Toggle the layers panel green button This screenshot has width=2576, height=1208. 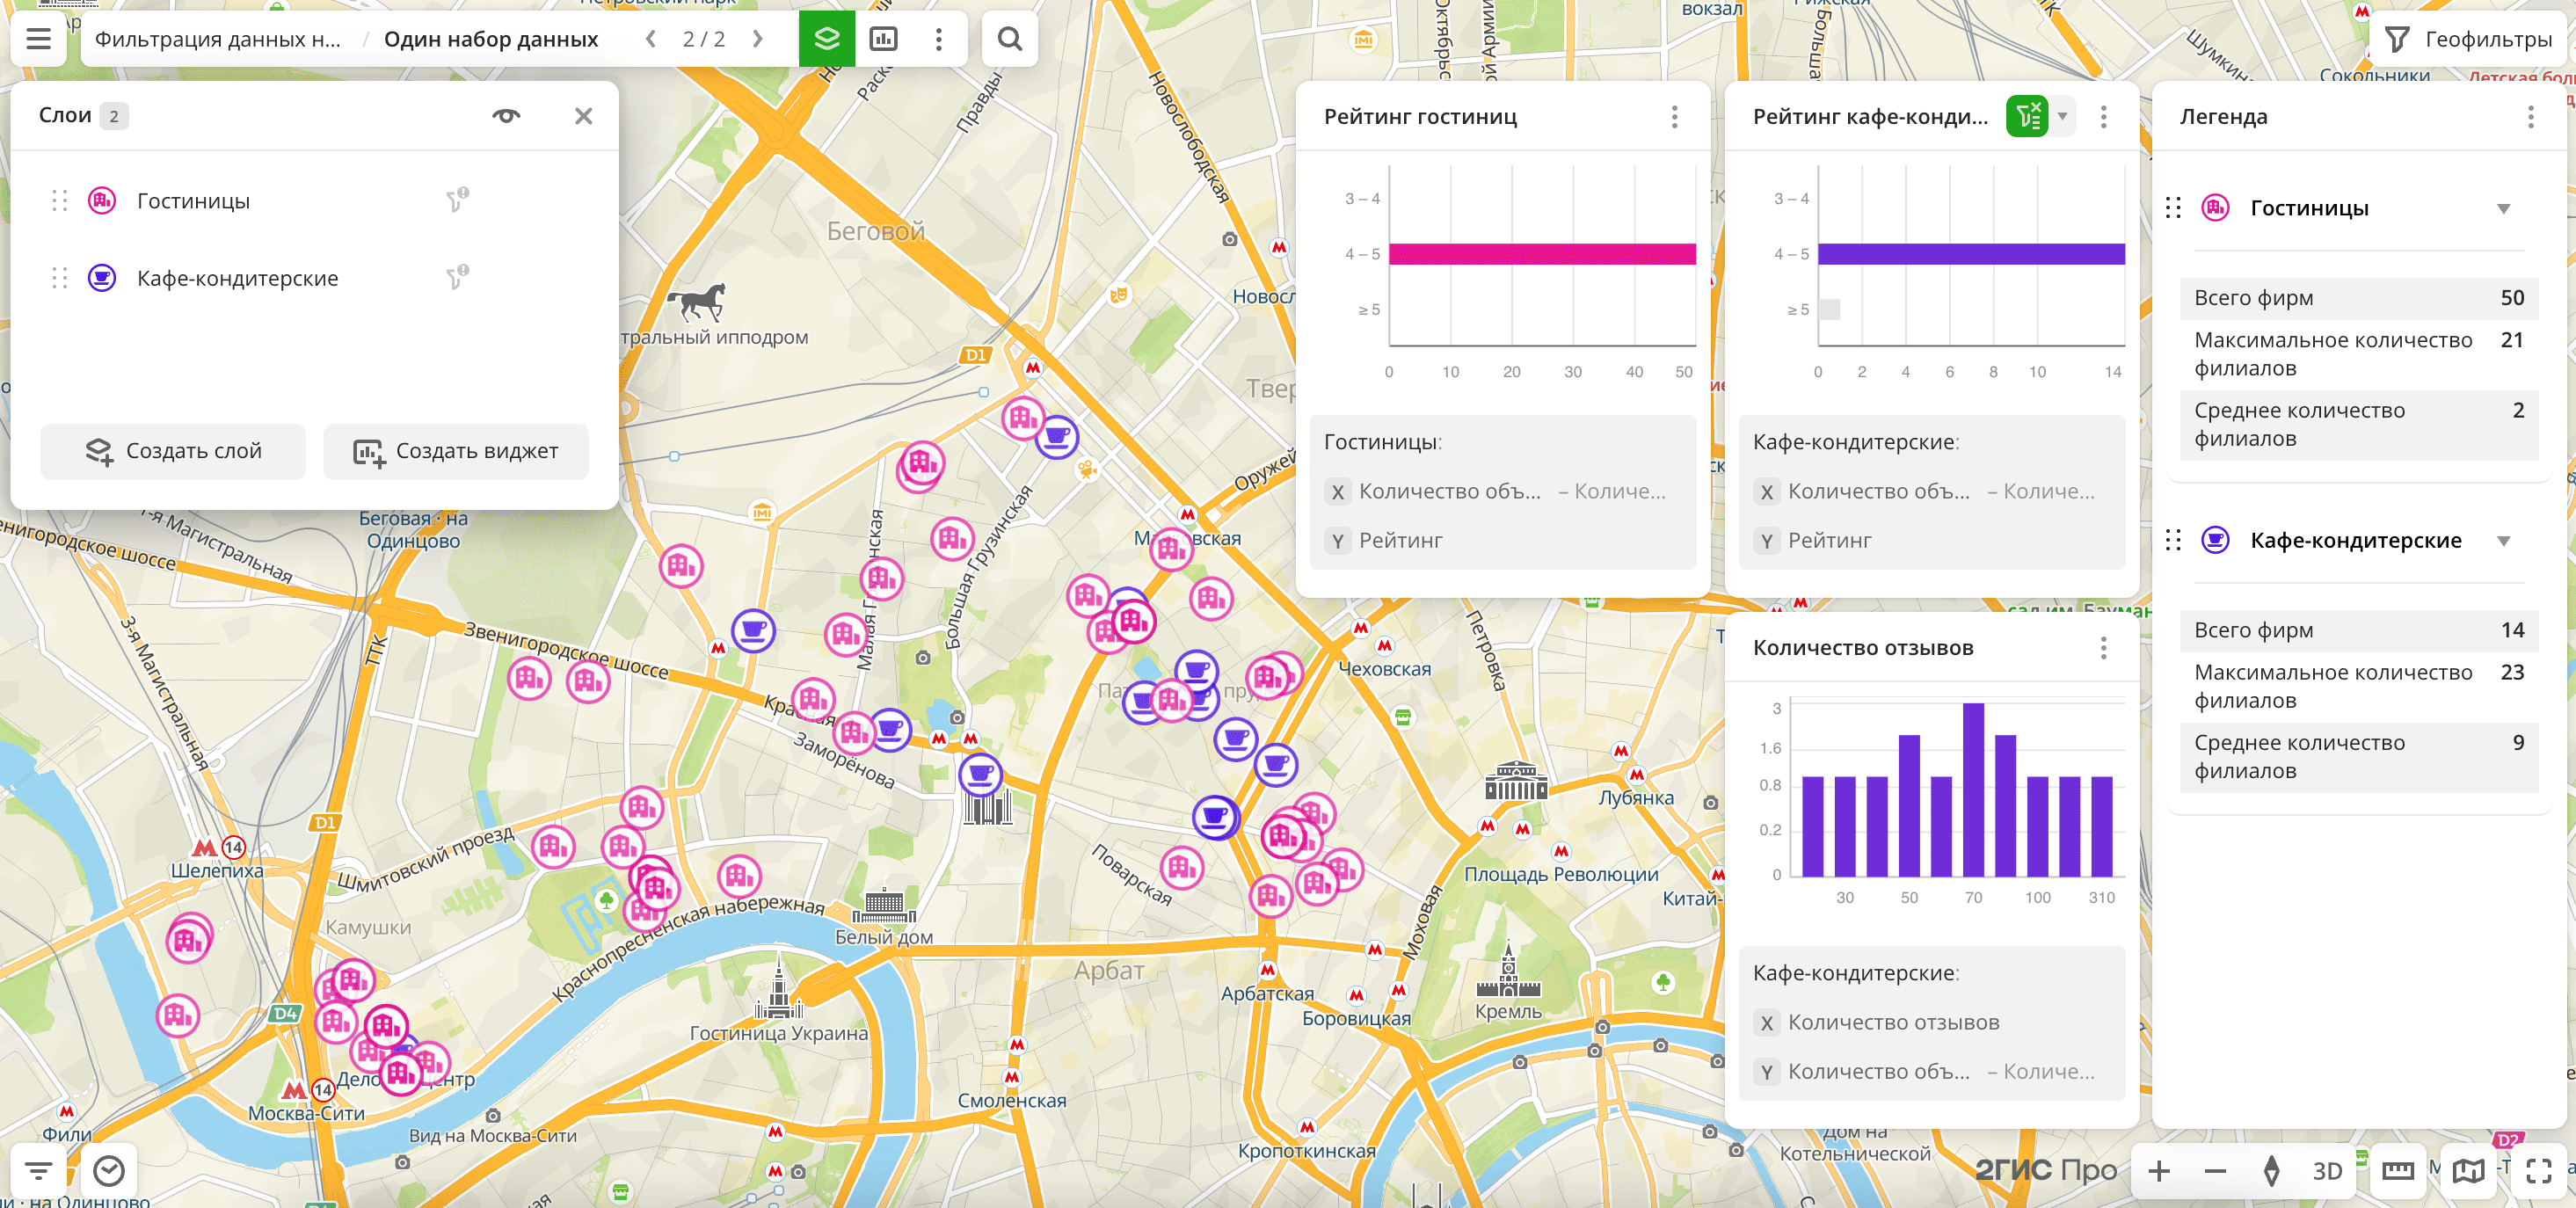coord(826,39)
